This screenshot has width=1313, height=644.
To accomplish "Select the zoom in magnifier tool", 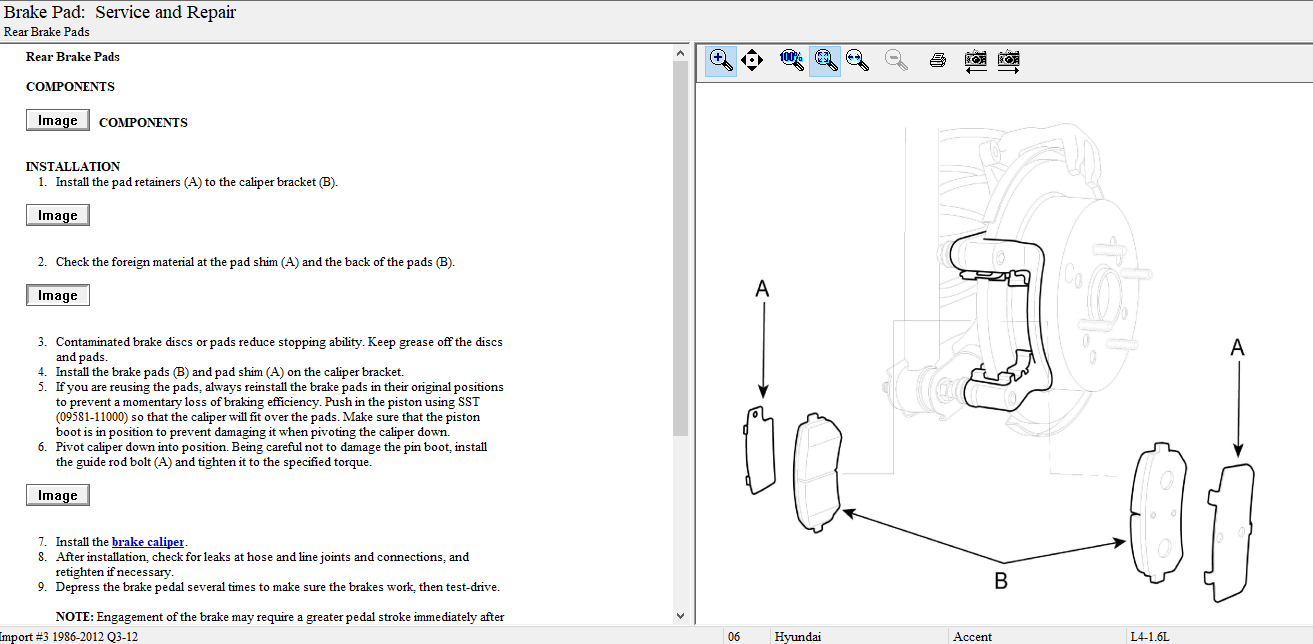I will (x=721, y=60).
